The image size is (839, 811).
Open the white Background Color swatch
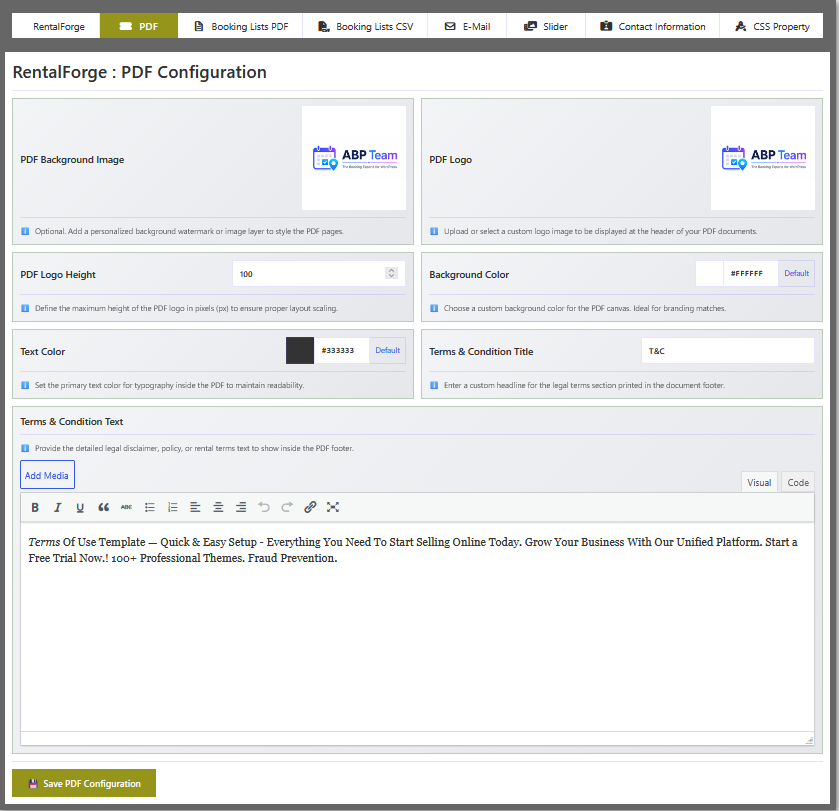tap(710, 273)
